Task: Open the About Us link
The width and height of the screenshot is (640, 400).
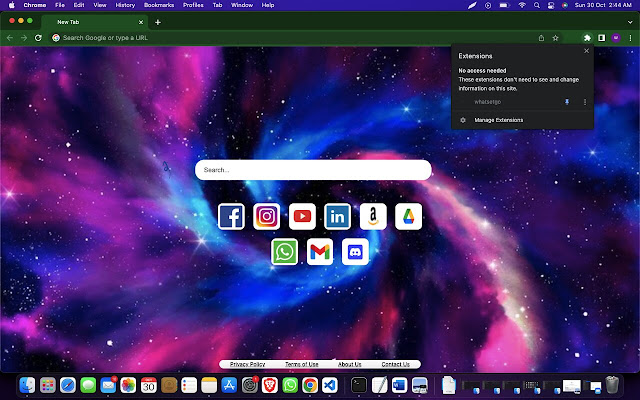Action: (349, 364)
